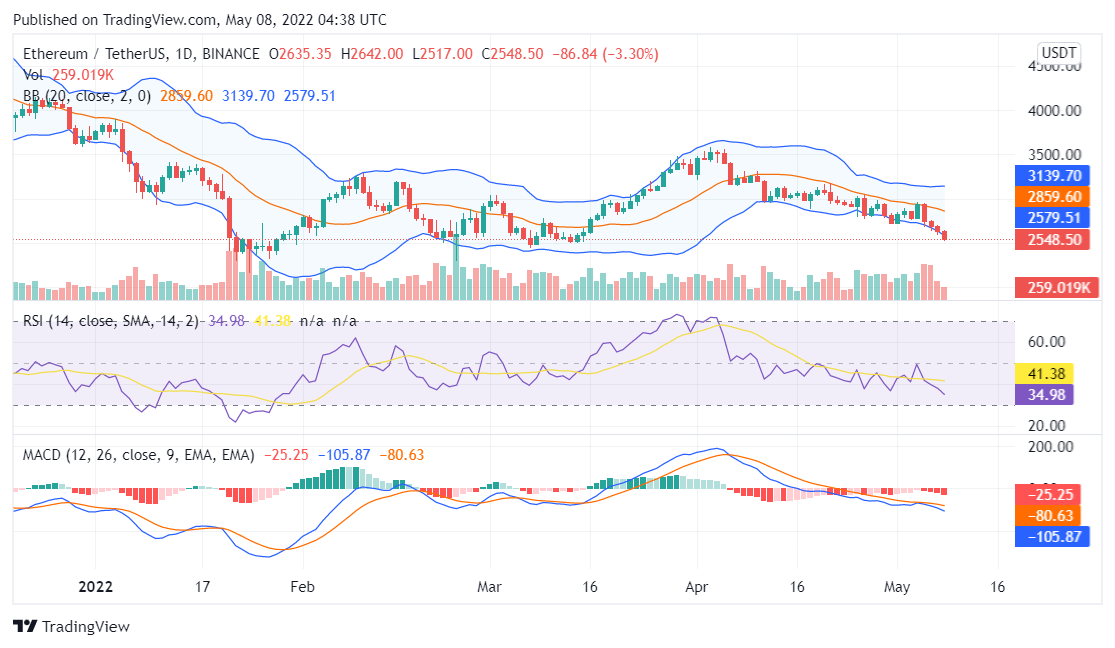
Task: Select the 2022 label on the date axis
Action: click(x=95, y=587)
